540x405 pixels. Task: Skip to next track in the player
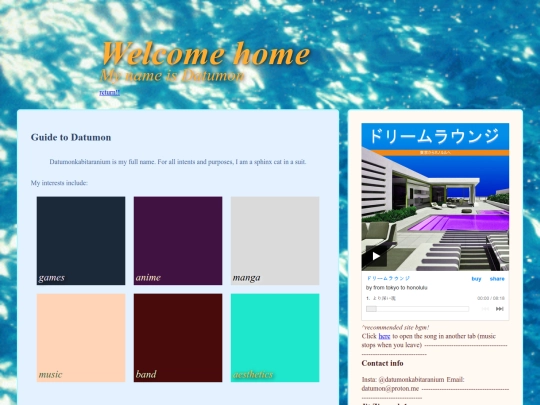[499, 309]
